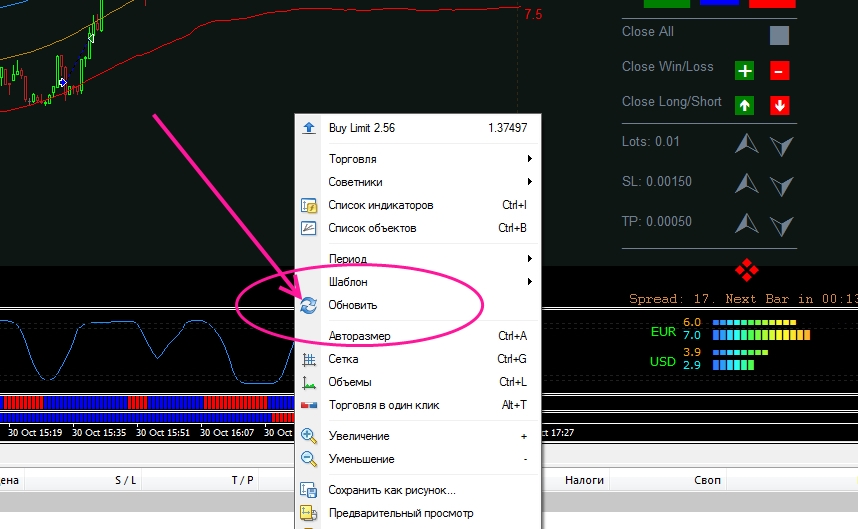
Task: Click the SL: 0.00150 label
Action: [x=657, y=182]
